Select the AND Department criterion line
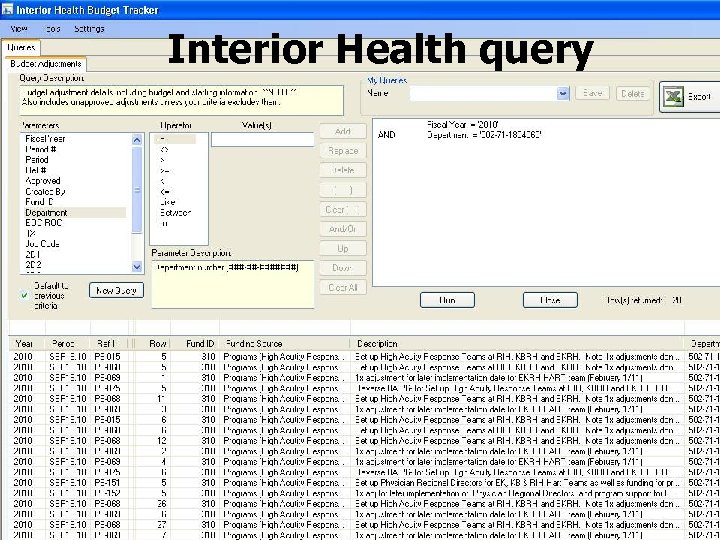The image size is (720, 540). [x=460, y=135]
